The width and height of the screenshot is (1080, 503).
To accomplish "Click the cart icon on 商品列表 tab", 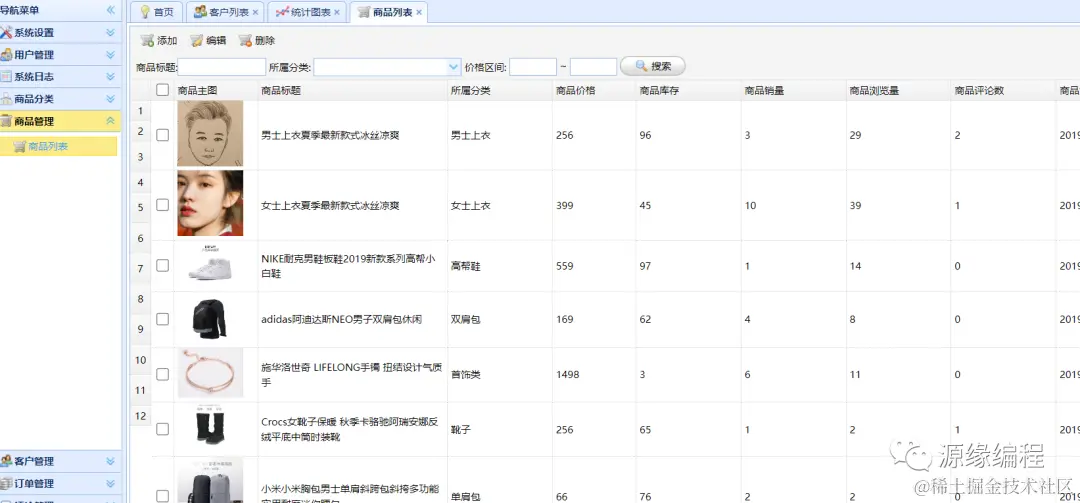I will [364, 12].
